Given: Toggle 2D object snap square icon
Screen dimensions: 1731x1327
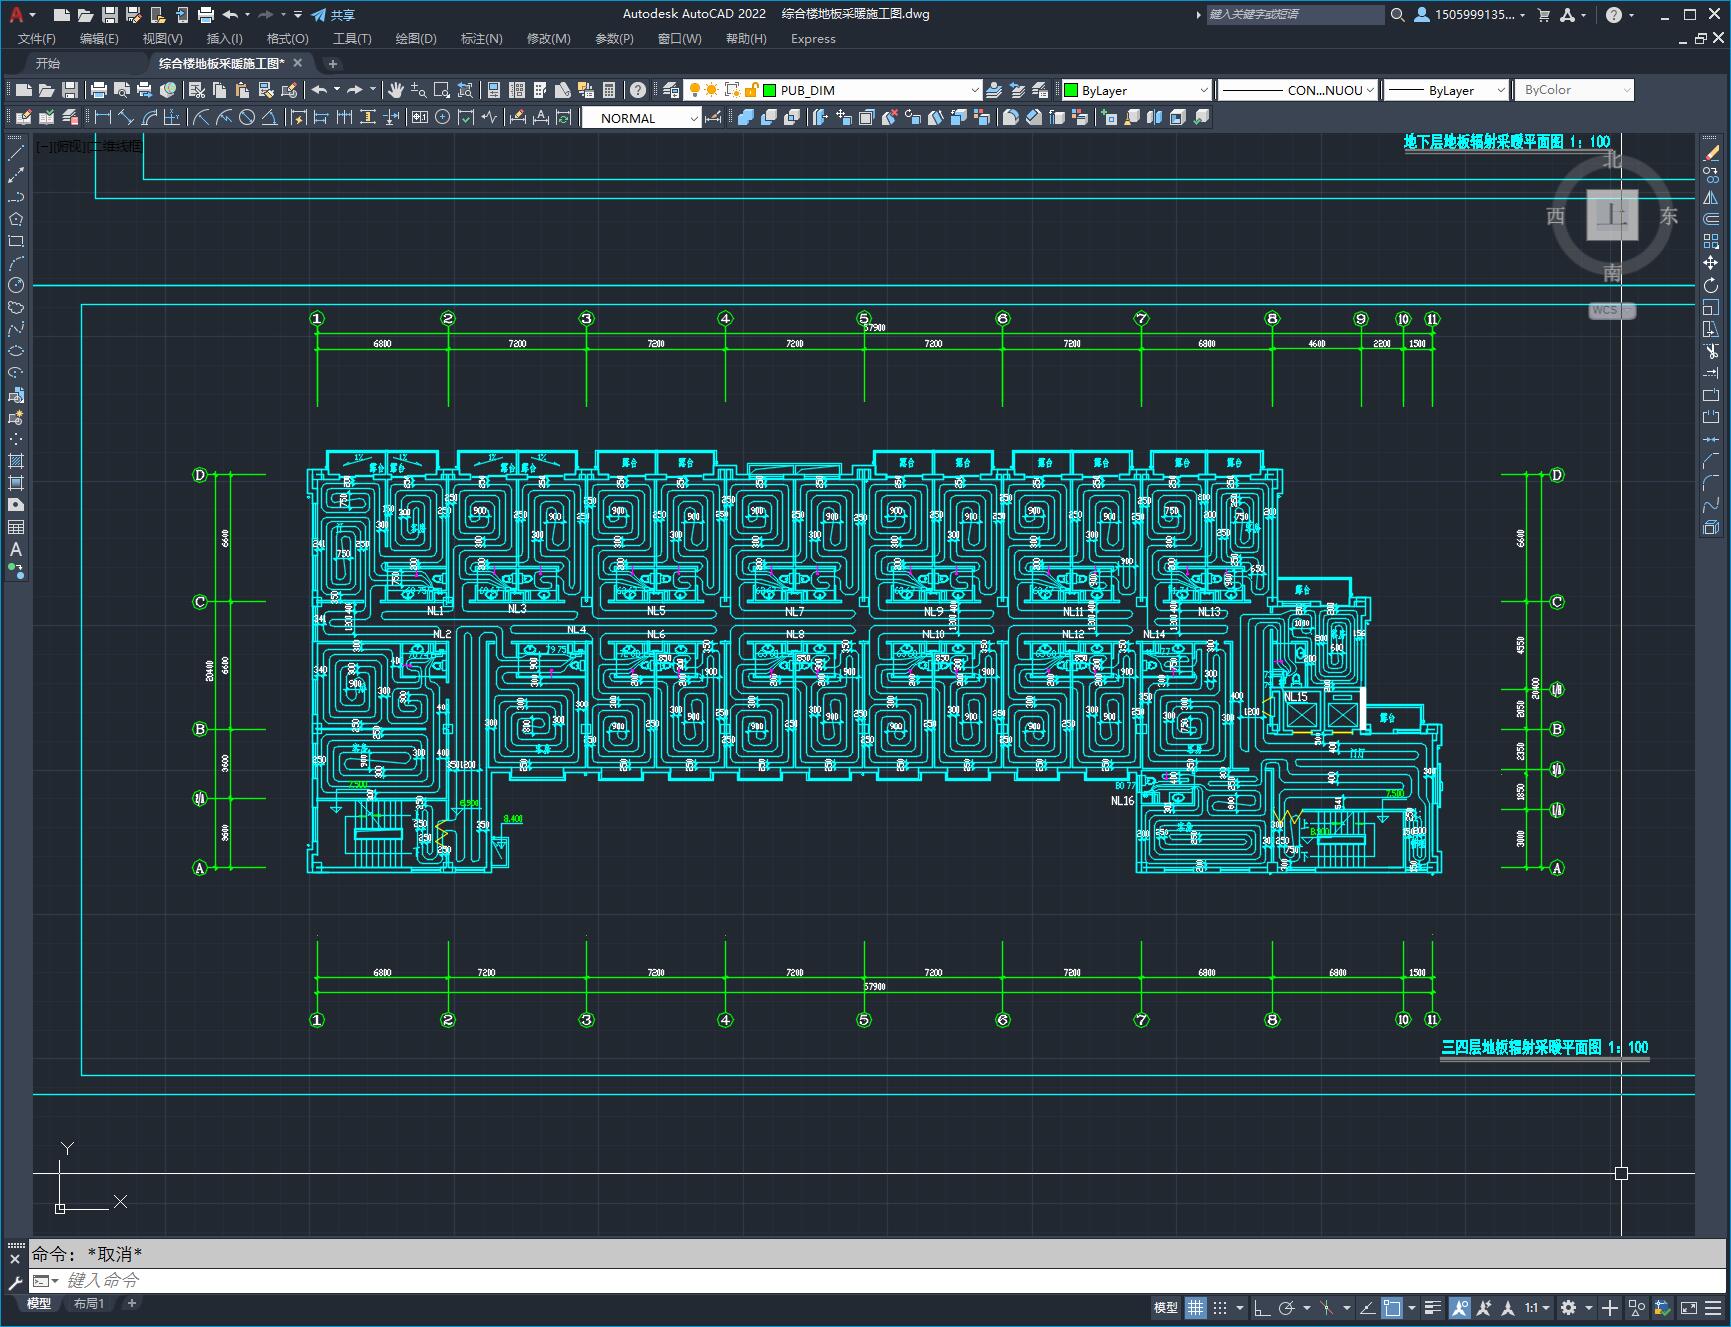Looking at the screenshot, I should pyautogui.click(x=1392, y=1307).
